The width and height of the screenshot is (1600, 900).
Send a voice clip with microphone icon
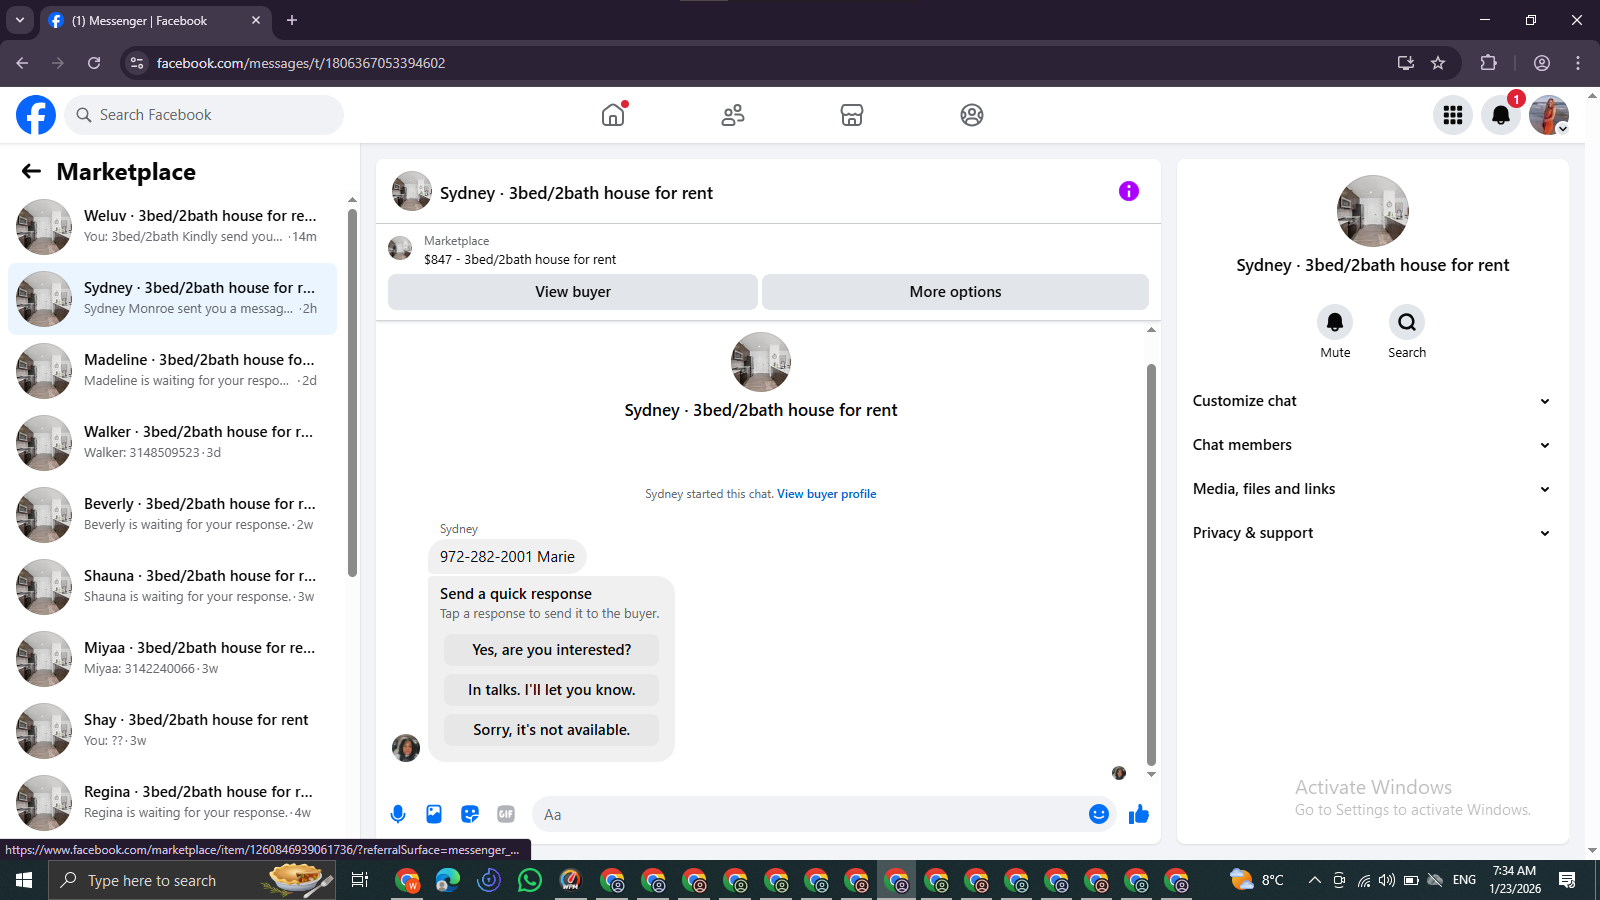tap(398, 814)
